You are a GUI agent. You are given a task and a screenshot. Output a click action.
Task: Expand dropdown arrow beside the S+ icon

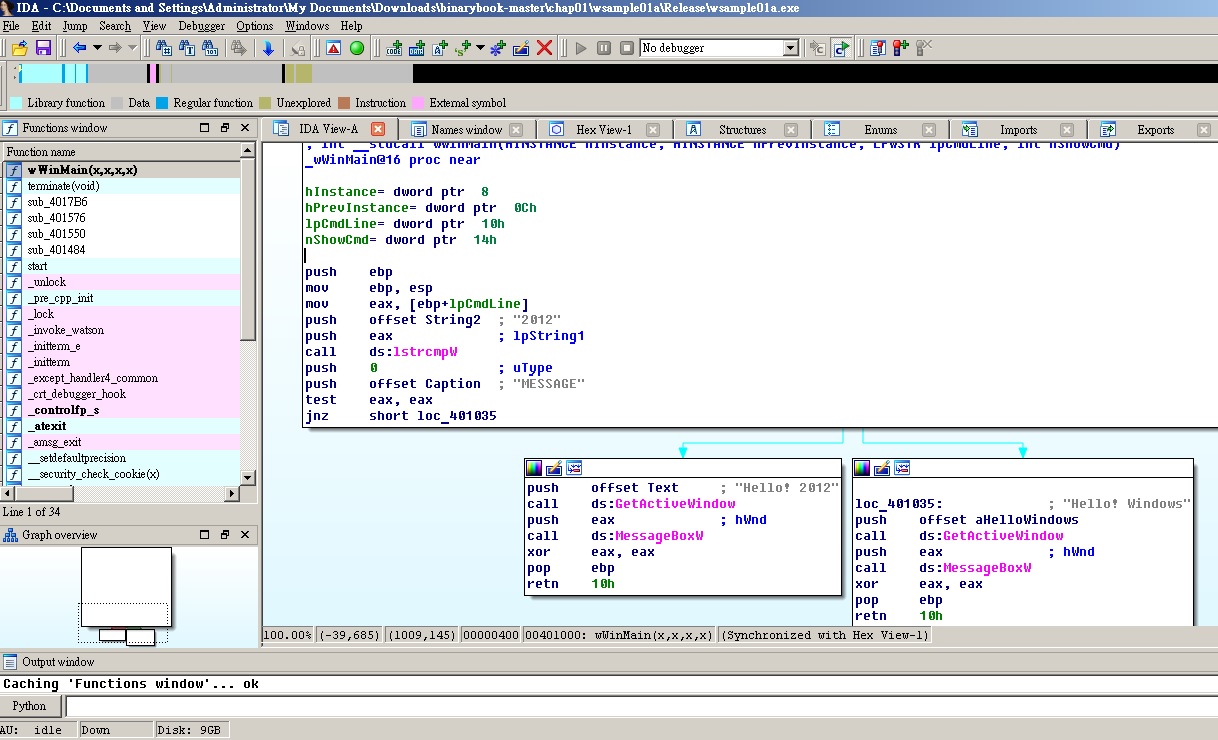click(480, 48)
